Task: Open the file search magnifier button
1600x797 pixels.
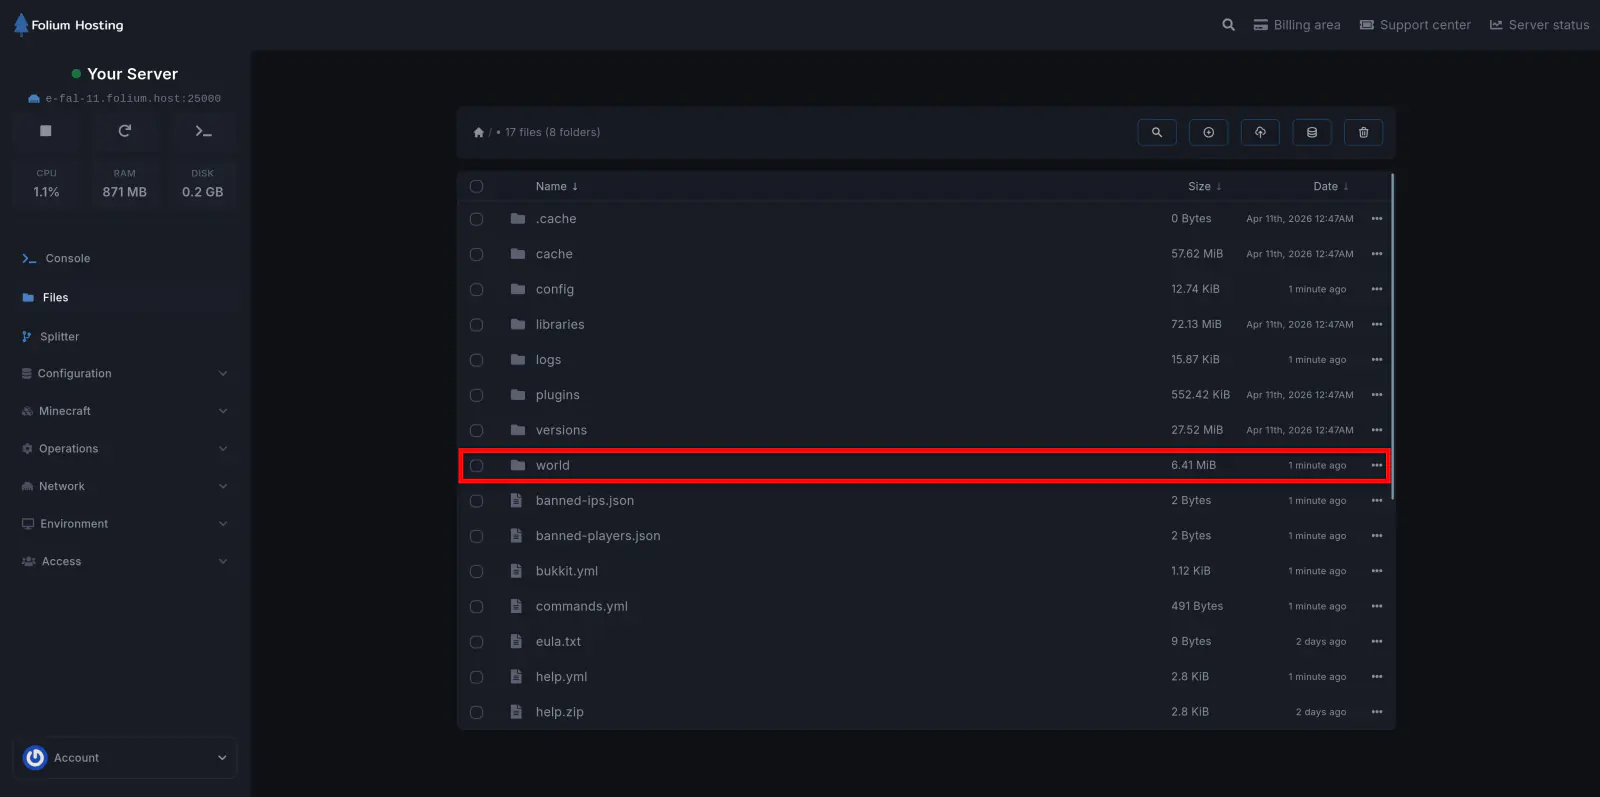Action: pyautogui.click(x=1157, y=132)
